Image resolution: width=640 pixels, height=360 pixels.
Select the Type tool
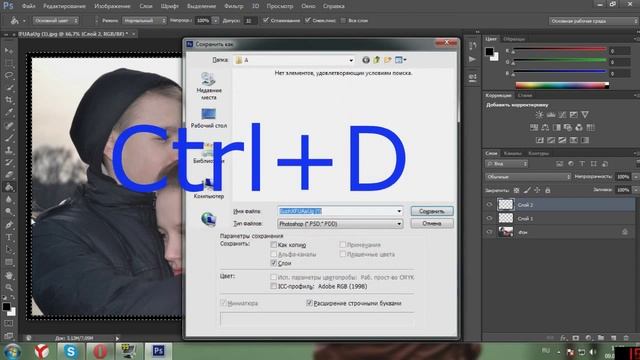9,237
